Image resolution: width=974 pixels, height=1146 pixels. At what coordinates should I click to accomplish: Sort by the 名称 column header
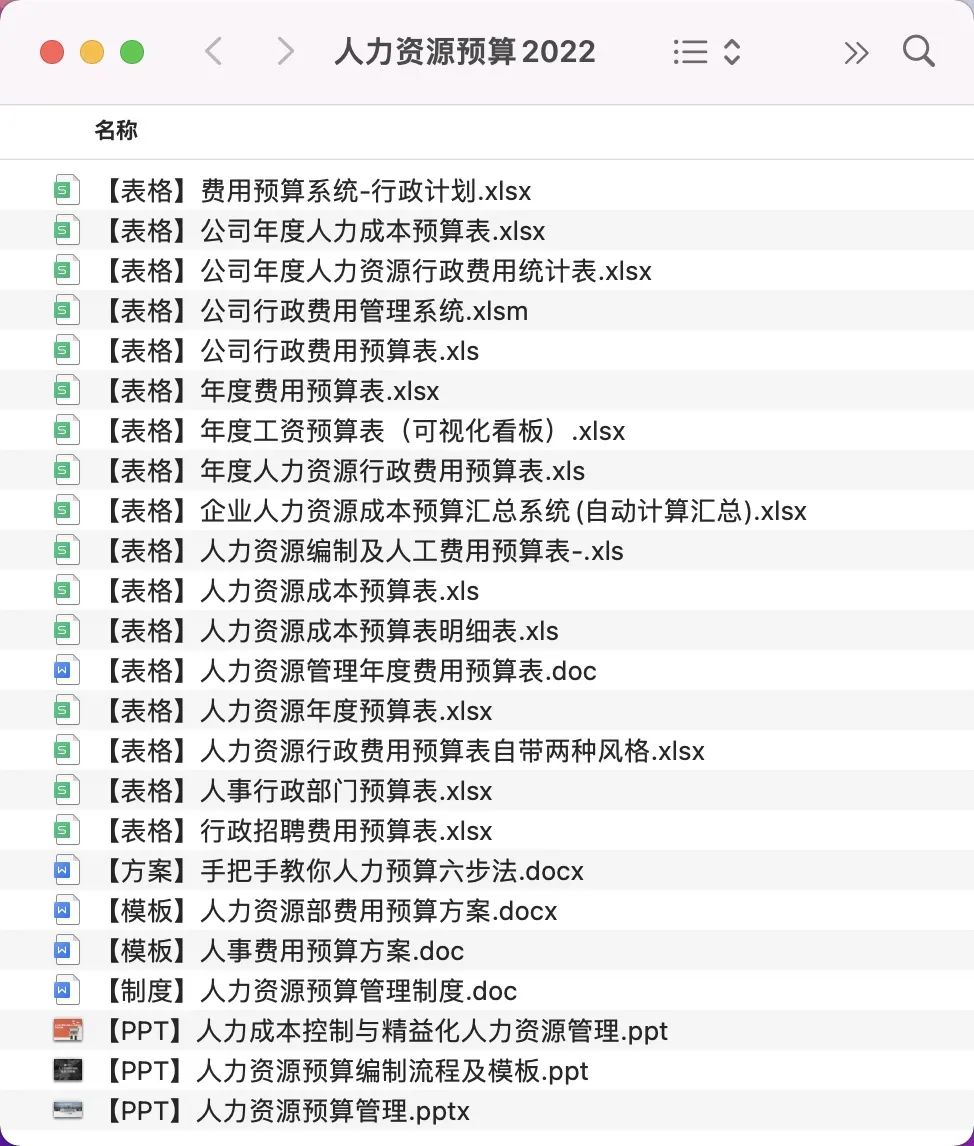(115, 130)
